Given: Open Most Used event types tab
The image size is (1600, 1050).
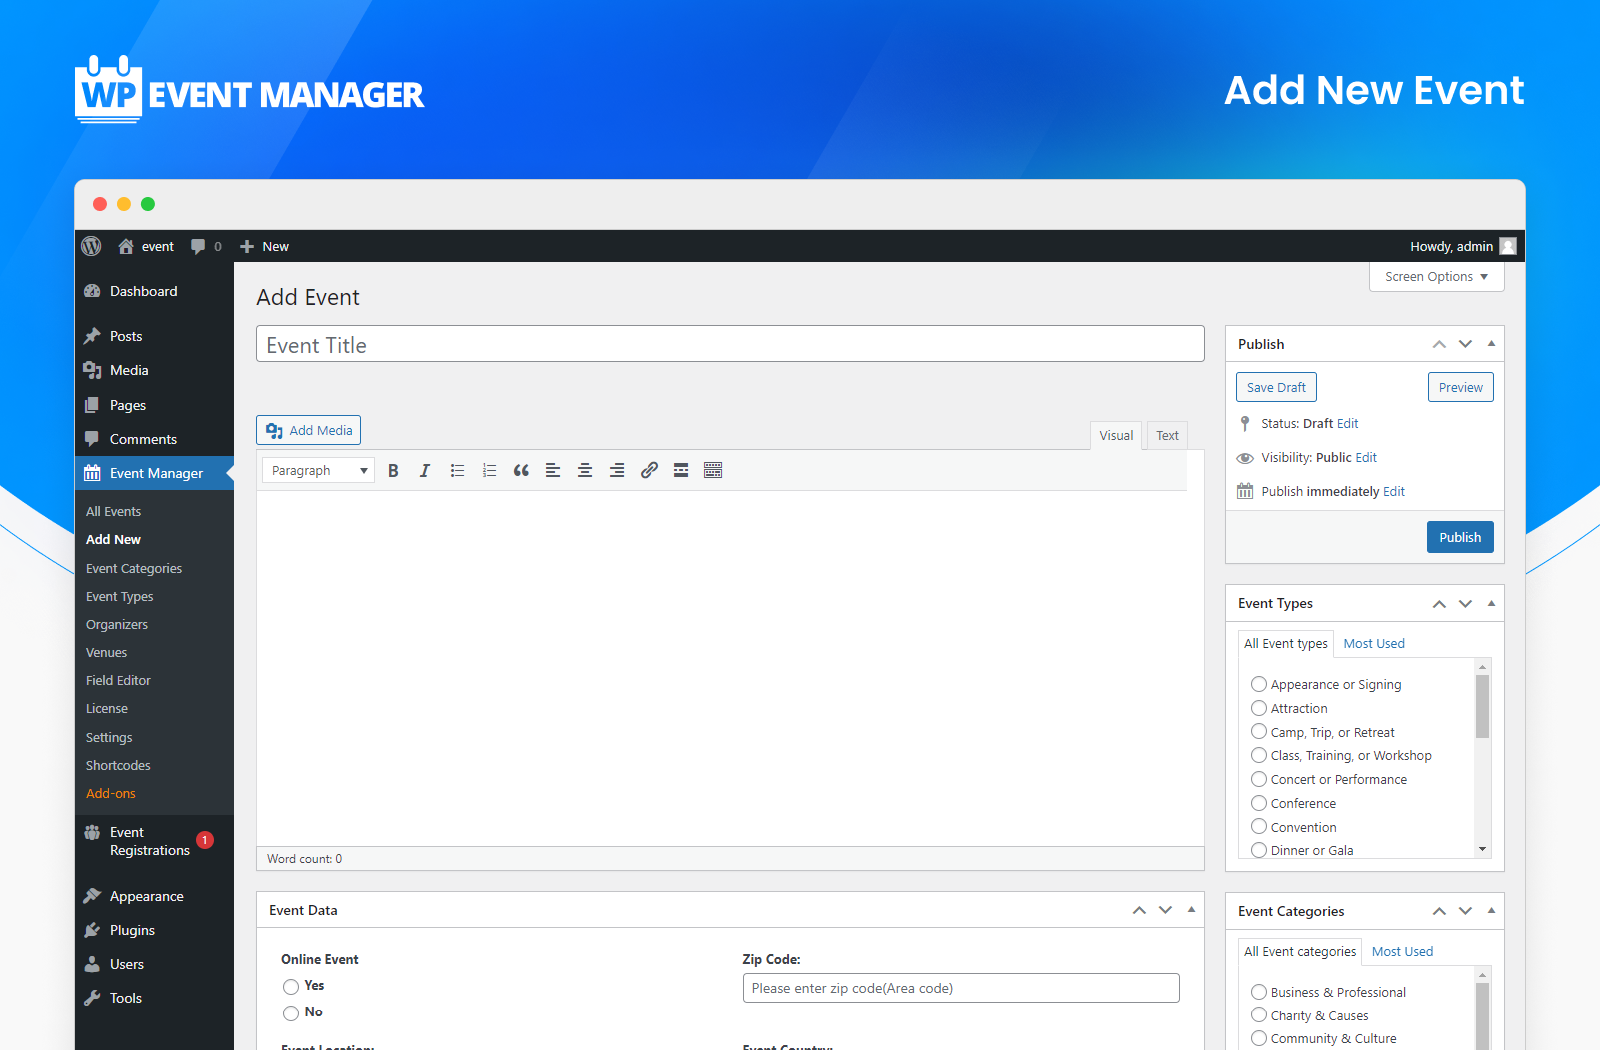Looking at the screenshot, I should click(1374, 643).
